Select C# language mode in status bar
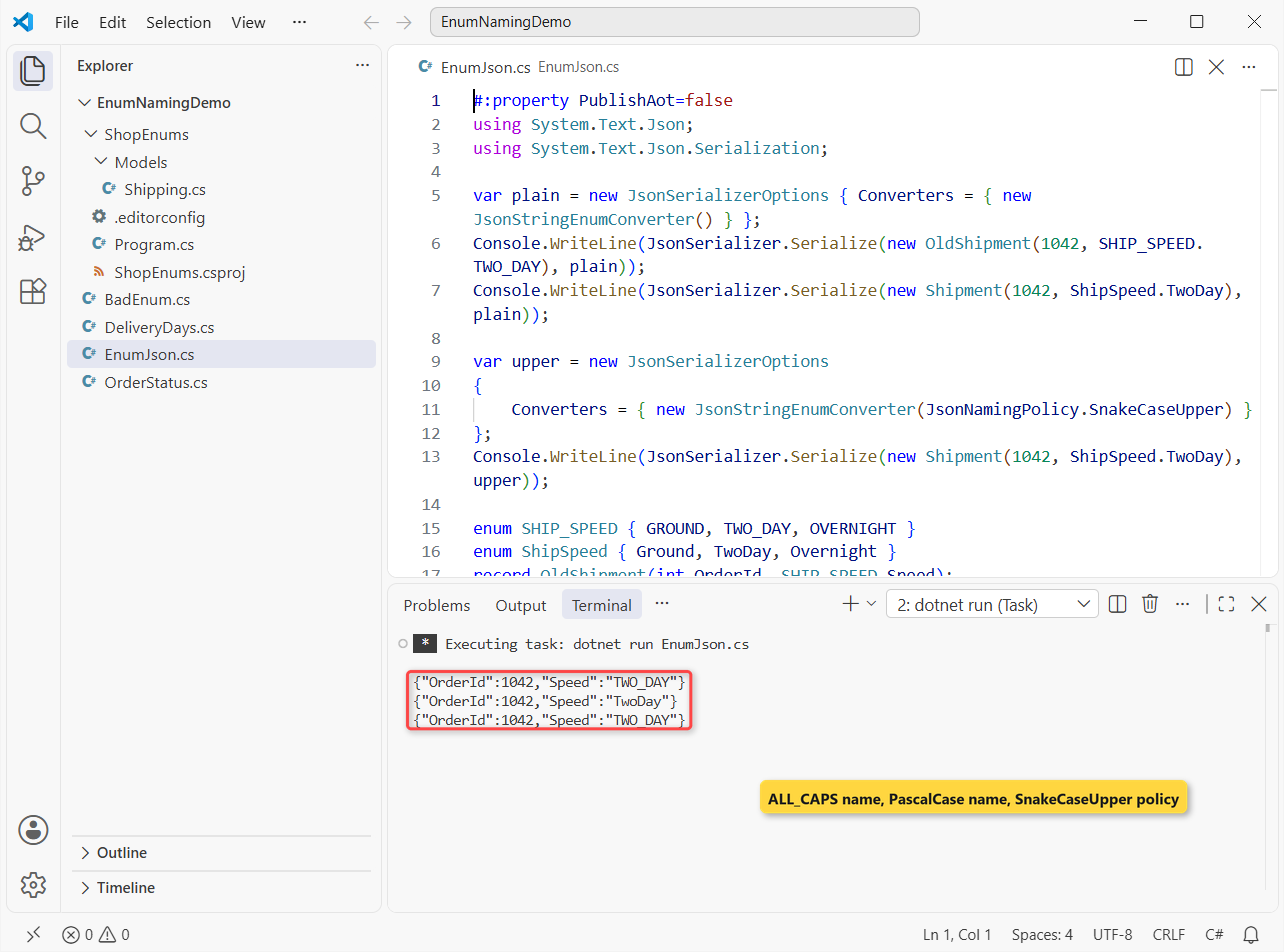 click(1214, 935)
